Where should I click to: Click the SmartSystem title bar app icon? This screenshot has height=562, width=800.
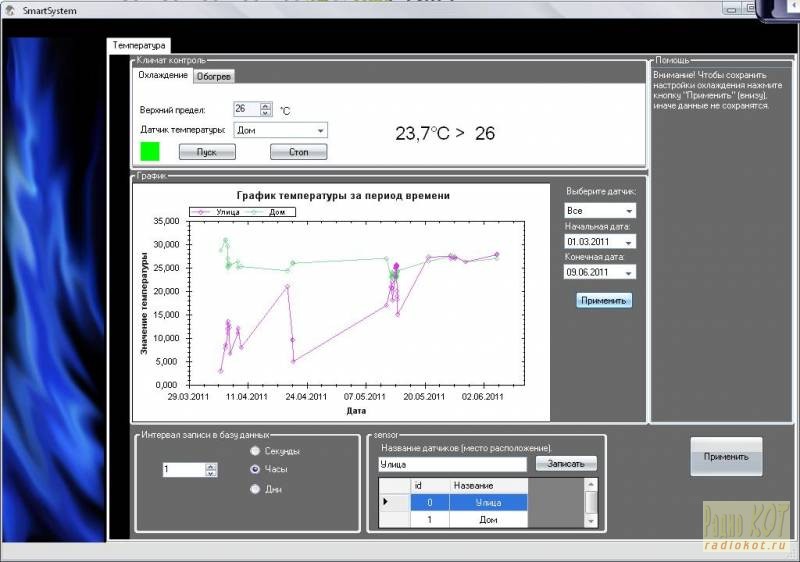pos(10,10)
